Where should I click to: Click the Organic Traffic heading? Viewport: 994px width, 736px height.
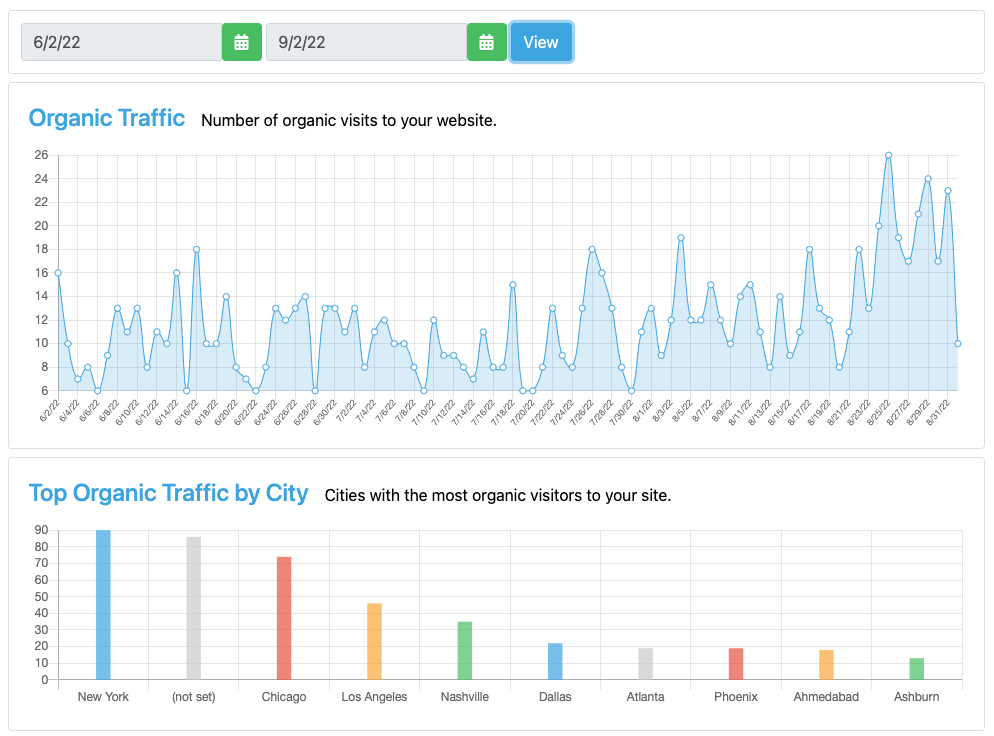click(x=107, y=118)
